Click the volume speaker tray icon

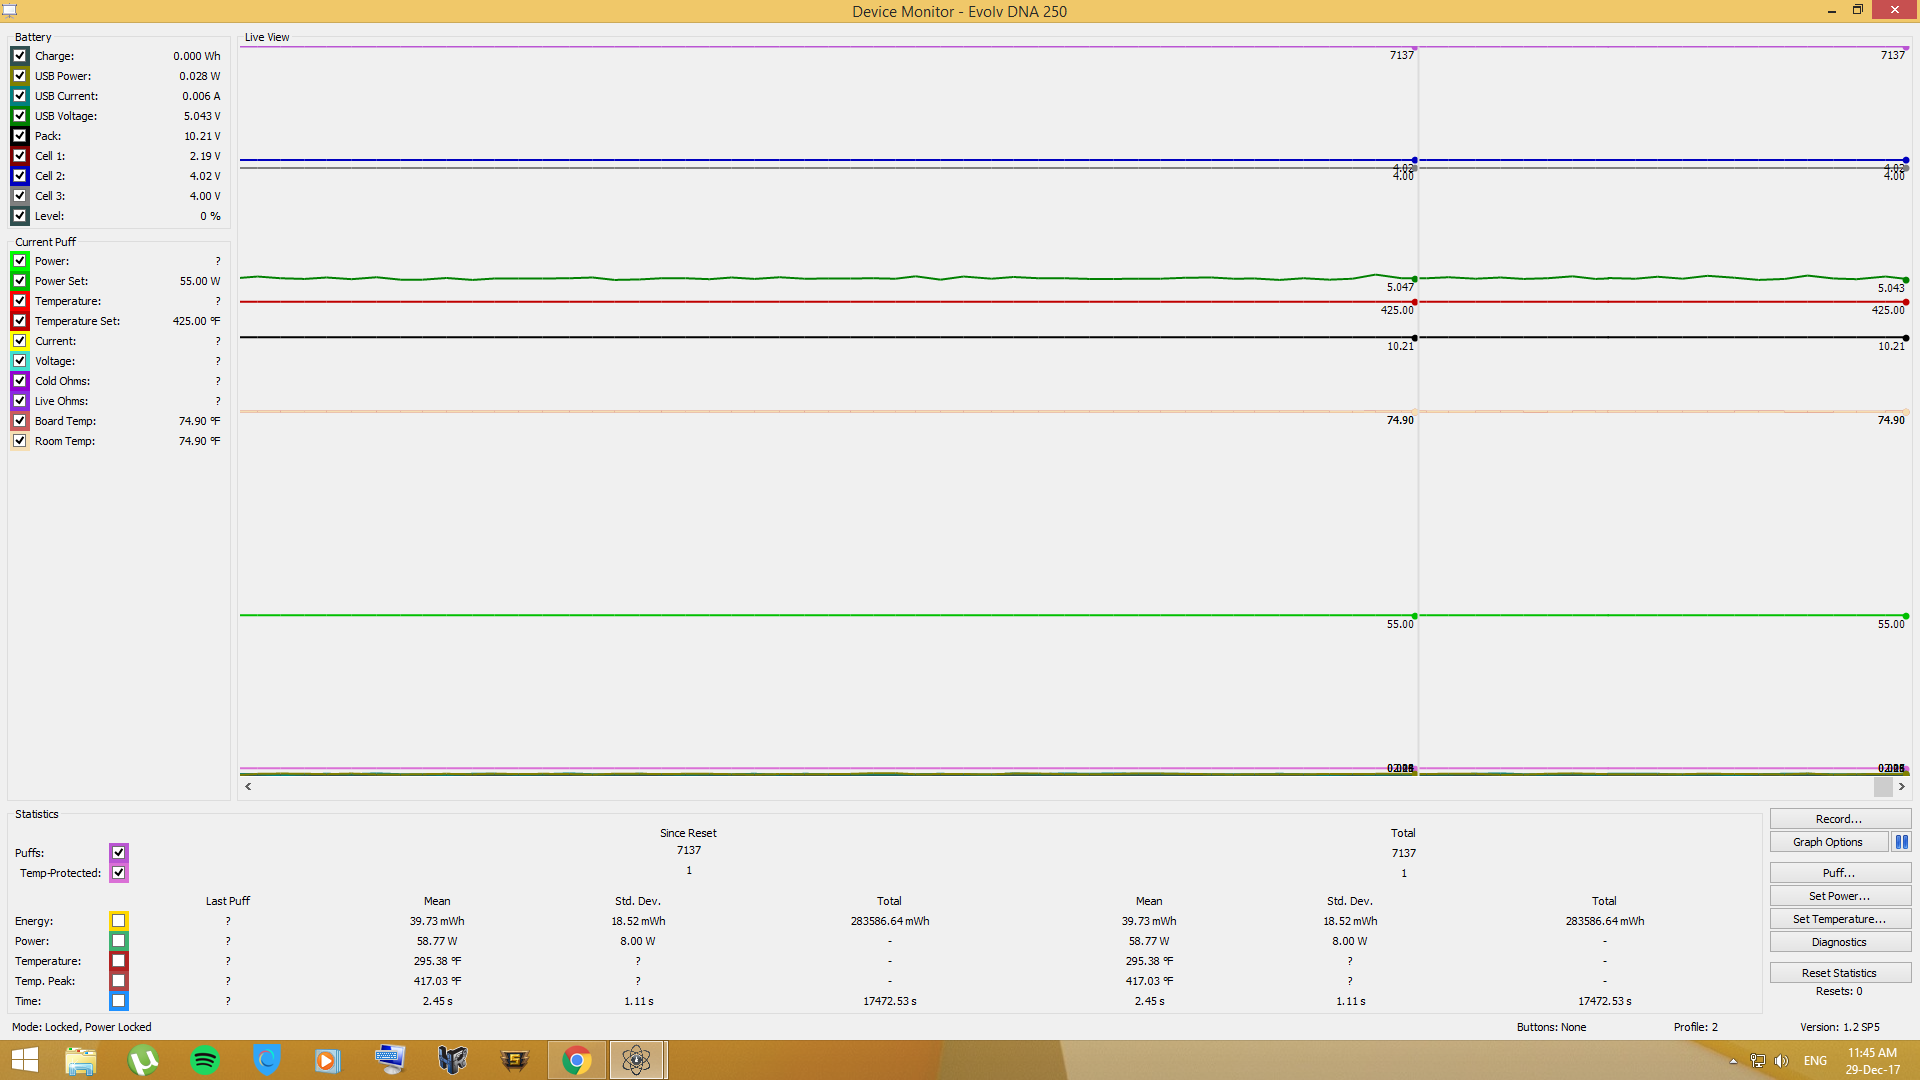tap(1781, 1061)
